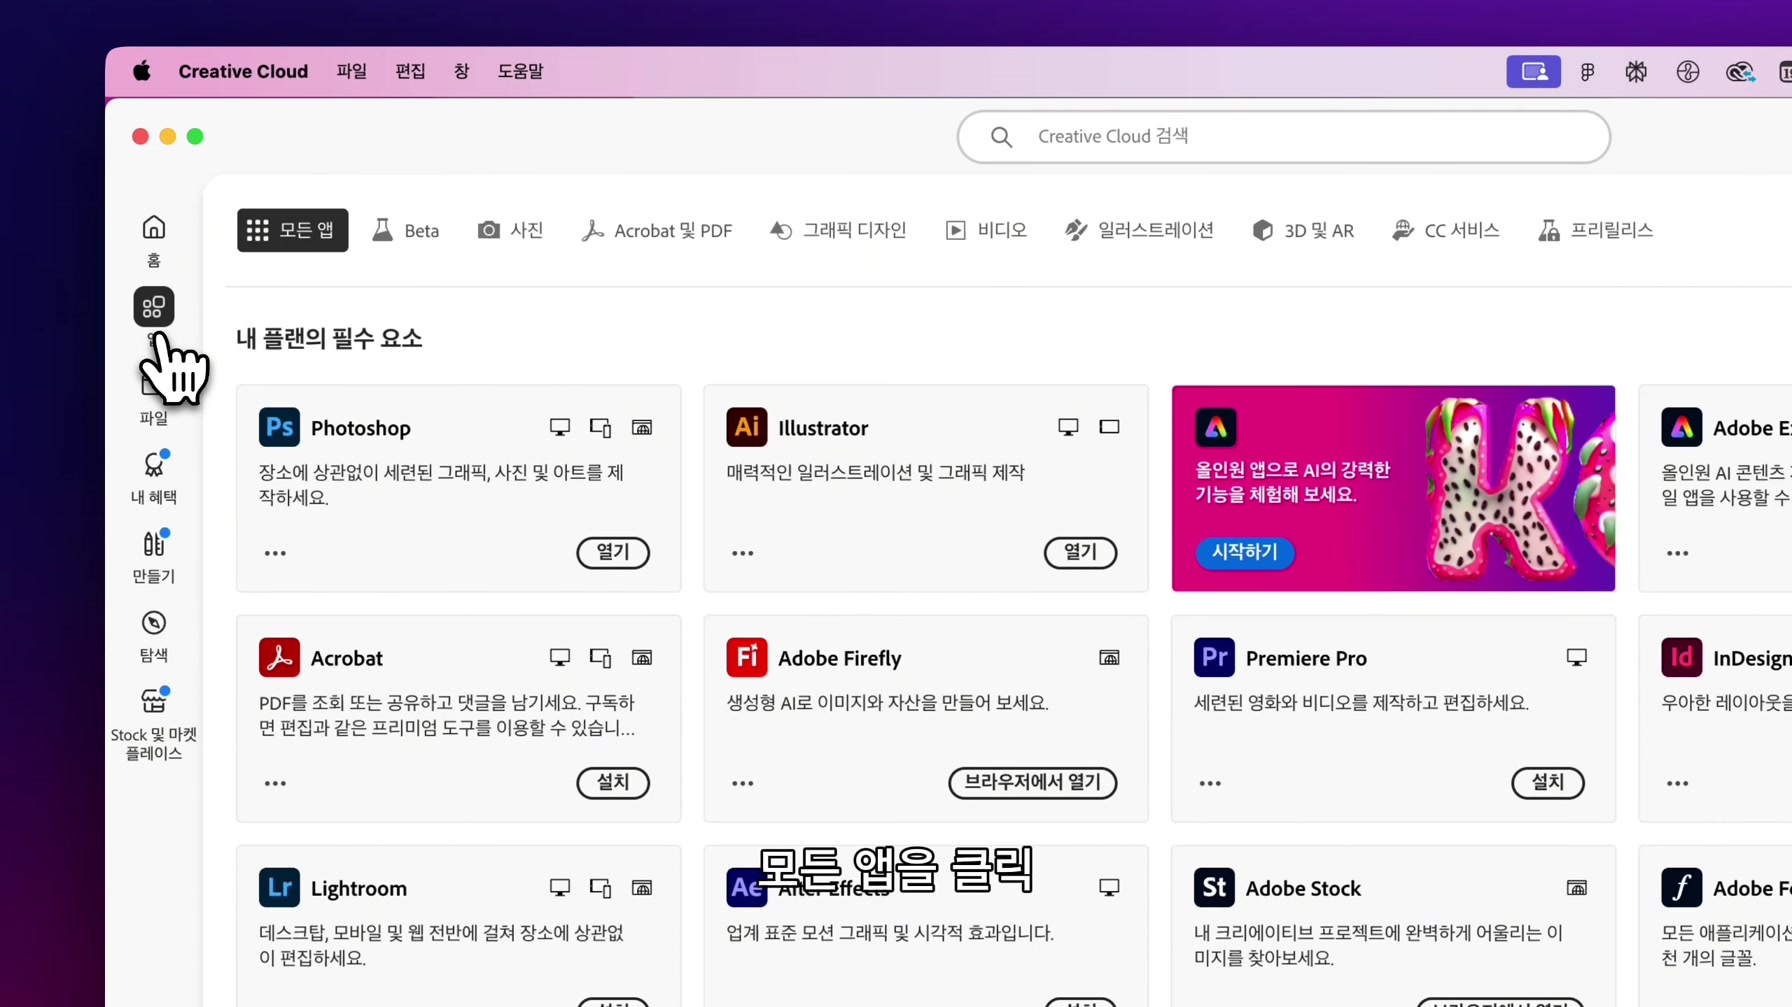Viewport: 1792px width, 1007px height.
Task: Open InDesign more options menu
Action: point(1677,783)
